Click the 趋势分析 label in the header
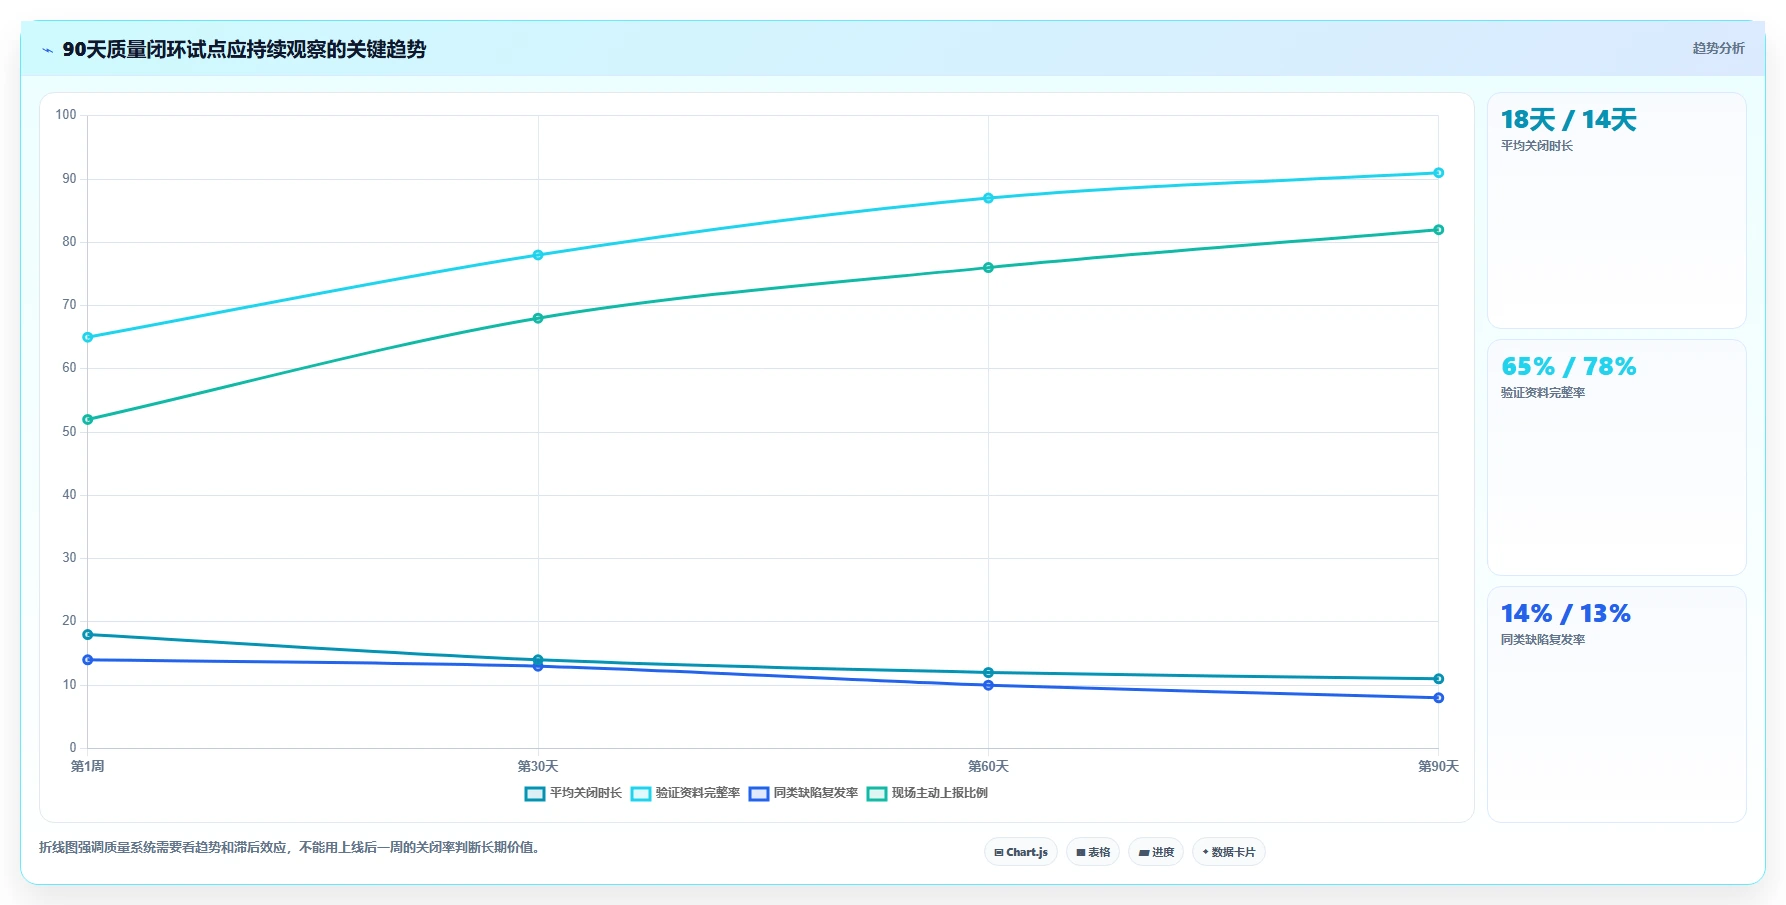 click(1718, 48)
